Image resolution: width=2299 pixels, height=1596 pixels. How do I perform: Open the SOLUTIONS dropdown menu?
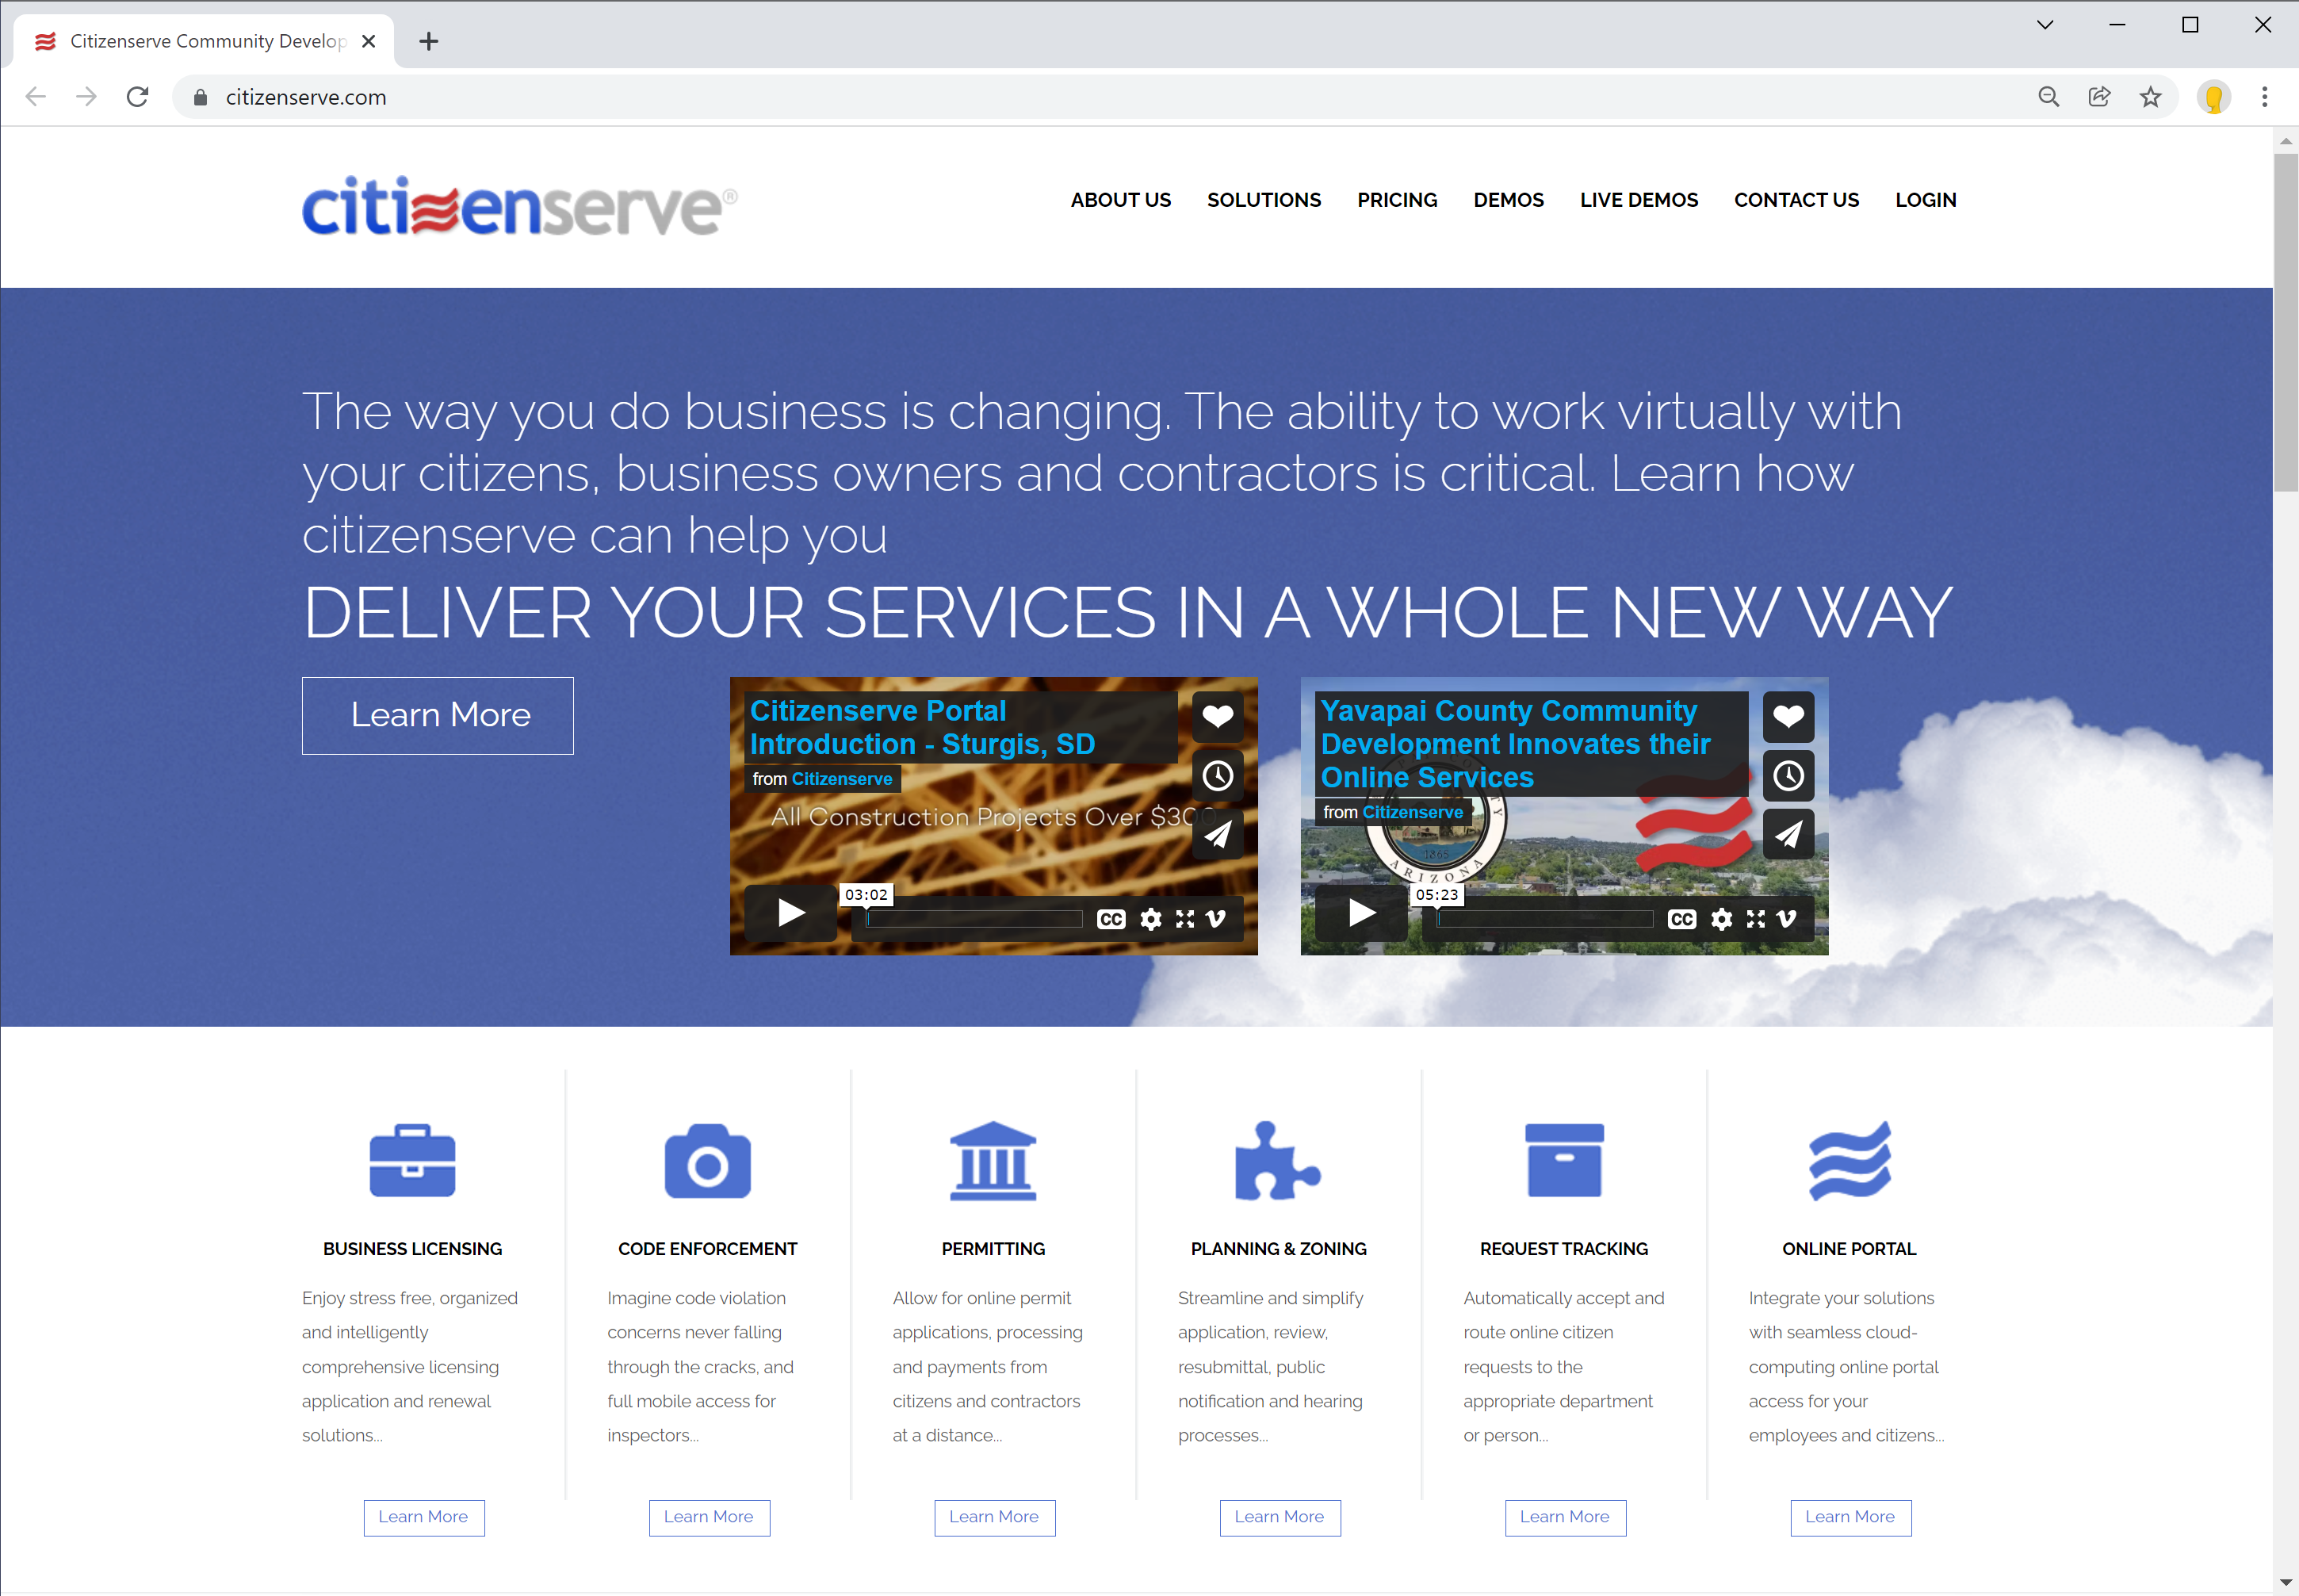(1263, 199)
